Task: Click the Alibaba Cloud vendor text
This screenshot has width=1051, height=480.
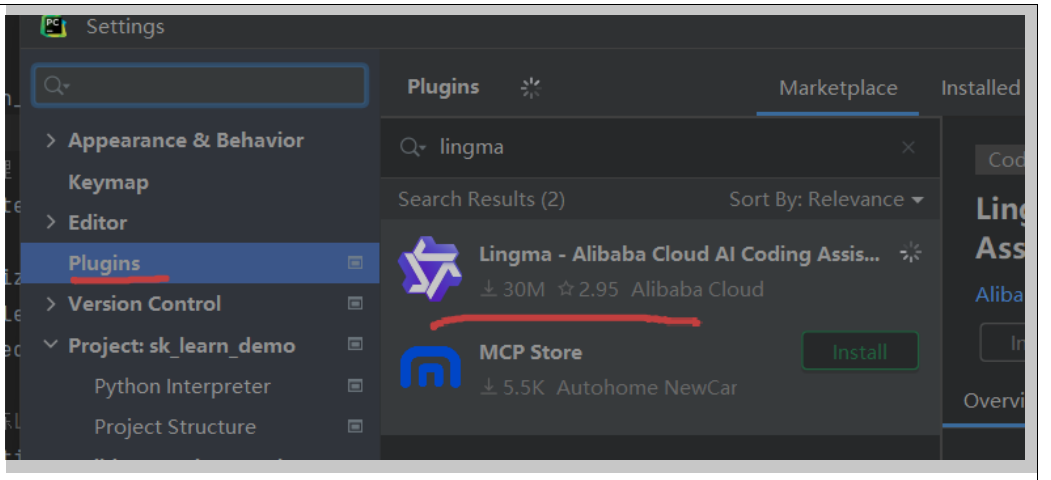Action: [x=697, y=289]
